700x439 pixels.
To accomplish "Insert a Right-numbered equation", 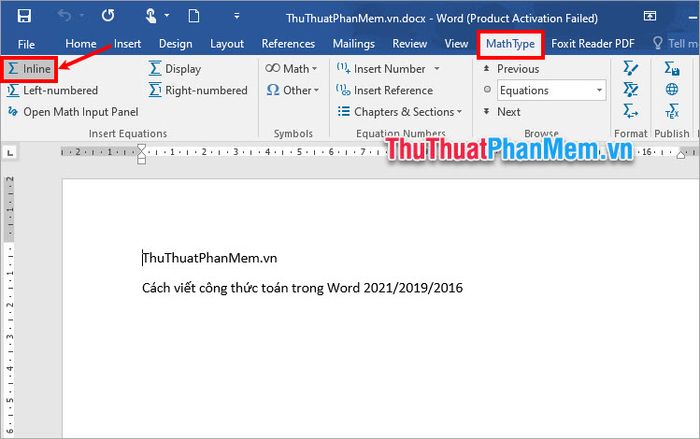I will click(198, 90).
